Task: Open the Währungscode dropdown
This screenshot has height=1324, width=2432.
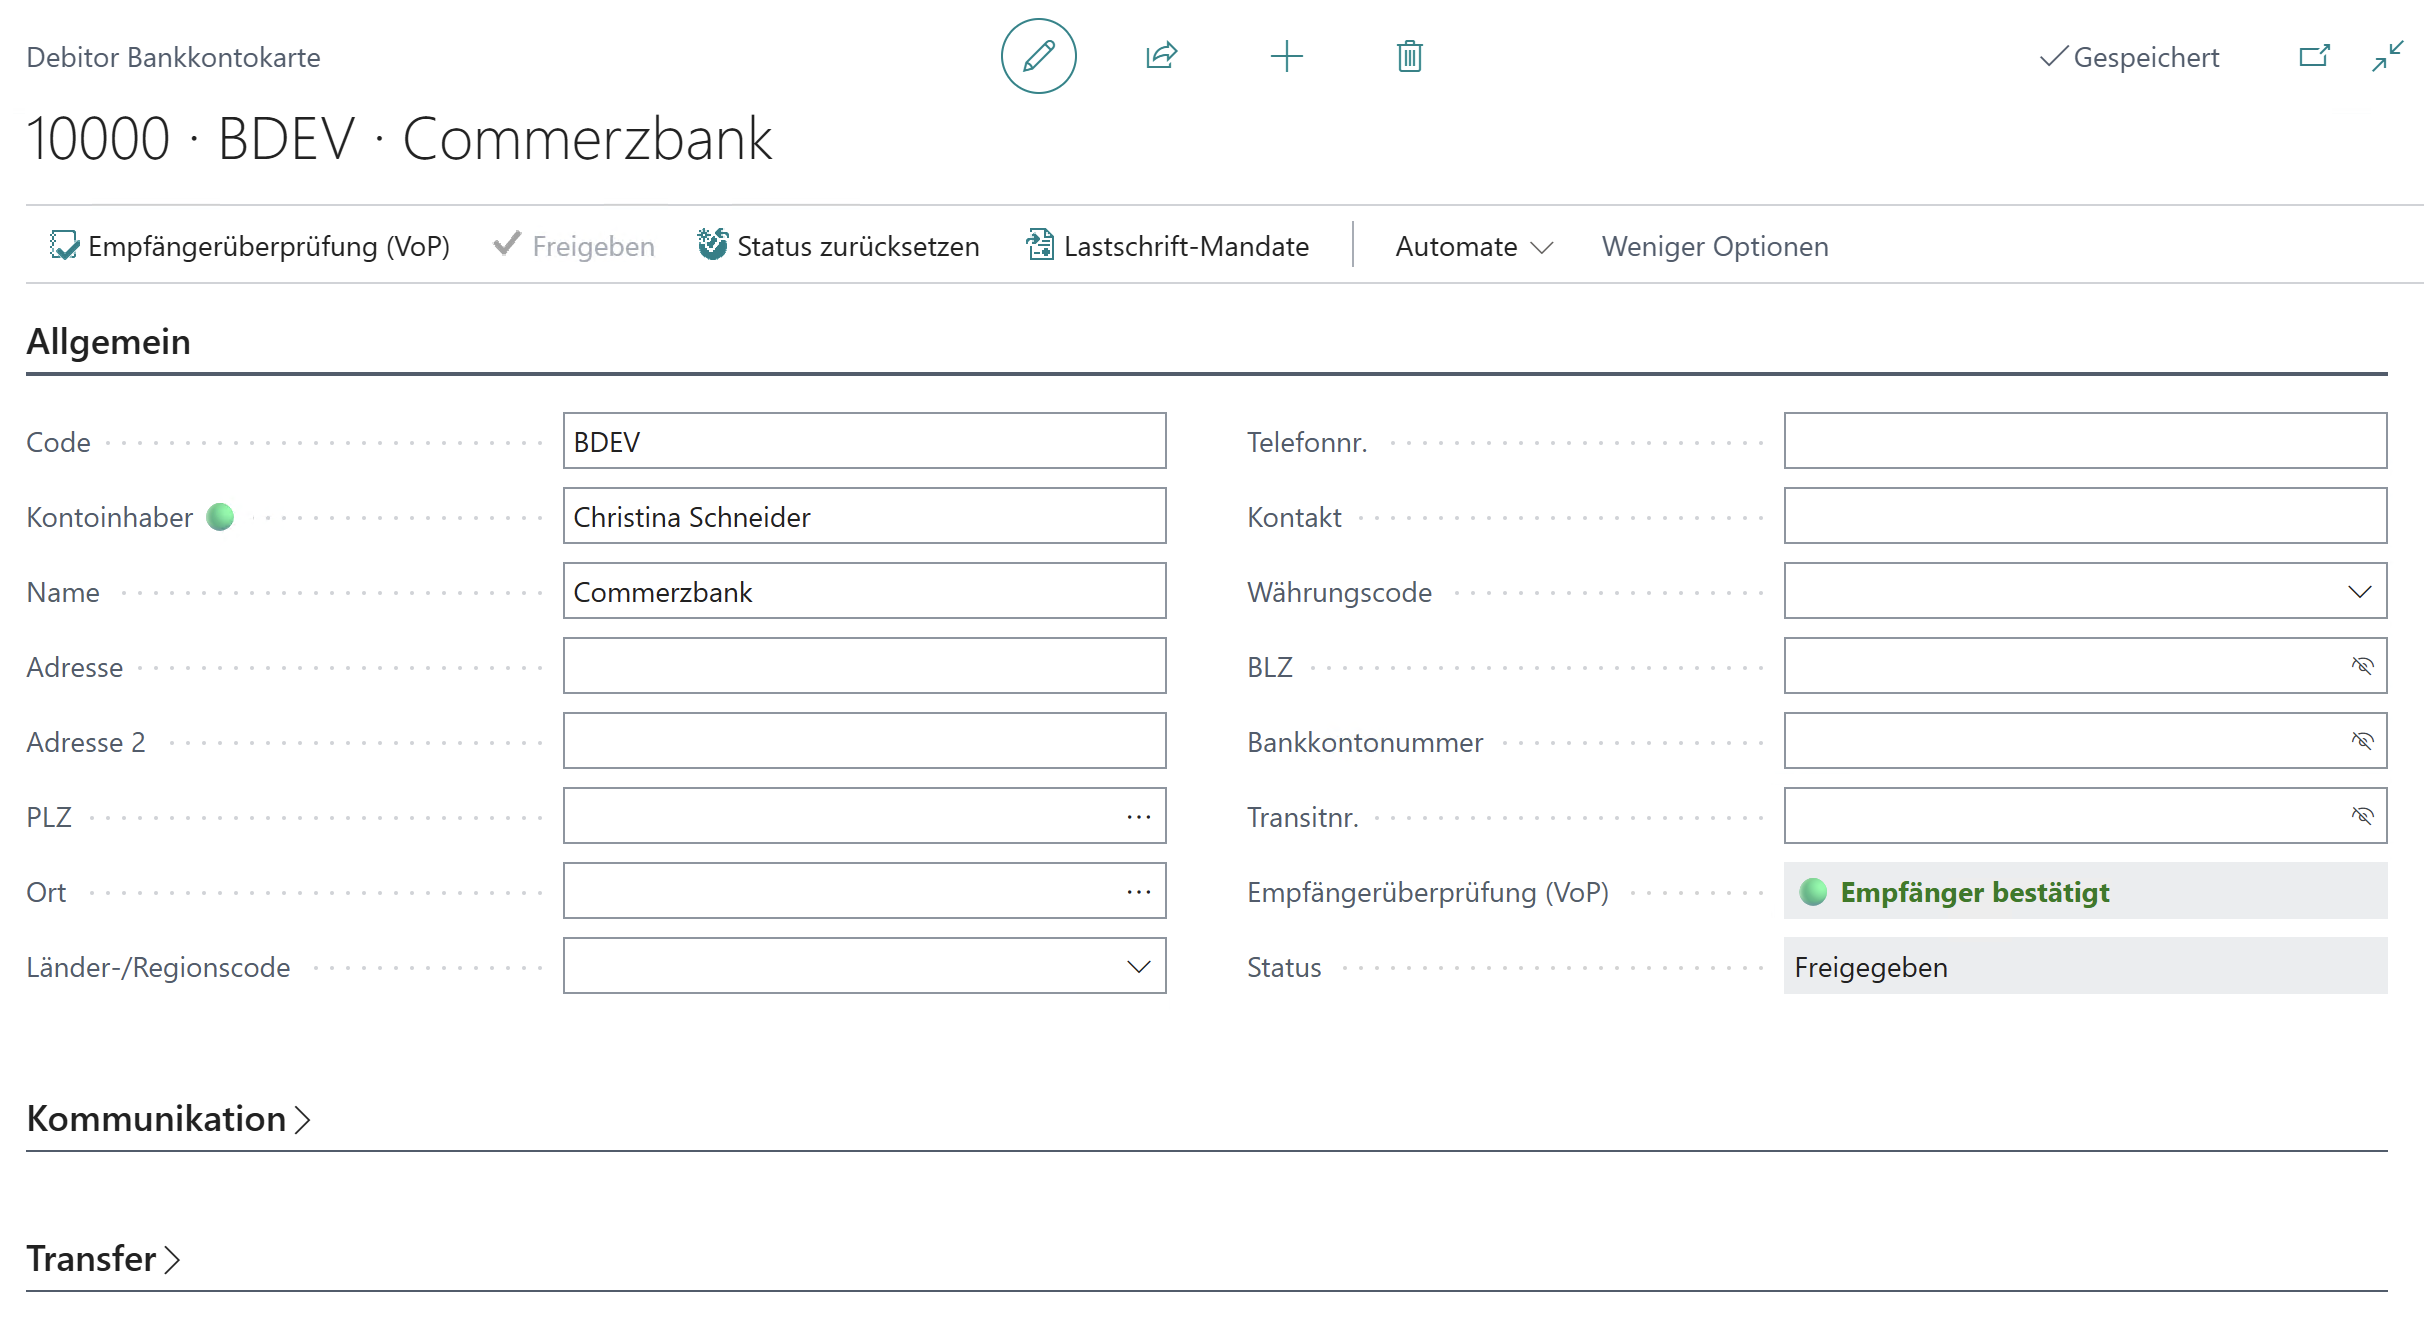Action: tap(2360, 590)
